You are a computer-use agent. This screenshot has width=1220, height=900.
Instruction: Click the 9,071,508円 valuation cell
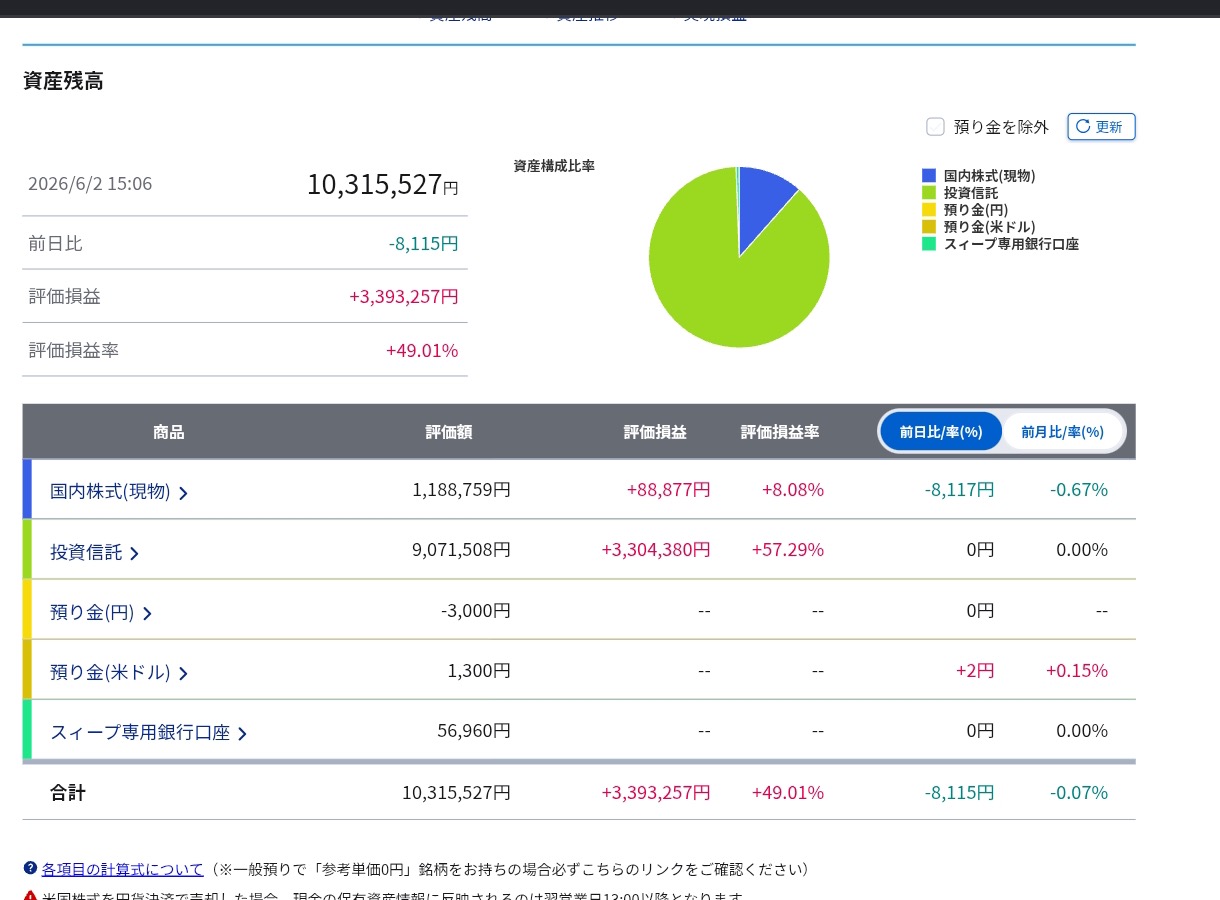pos(461,550)
